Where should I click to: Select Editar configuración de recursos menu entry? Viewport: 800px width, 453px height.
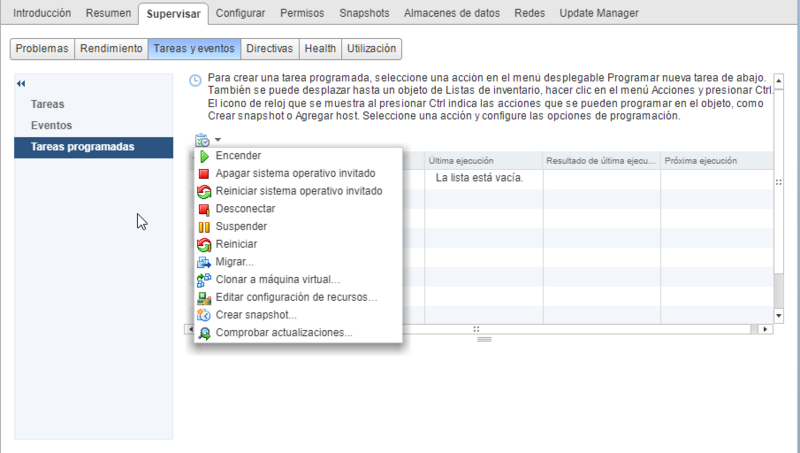click(296, 297)
